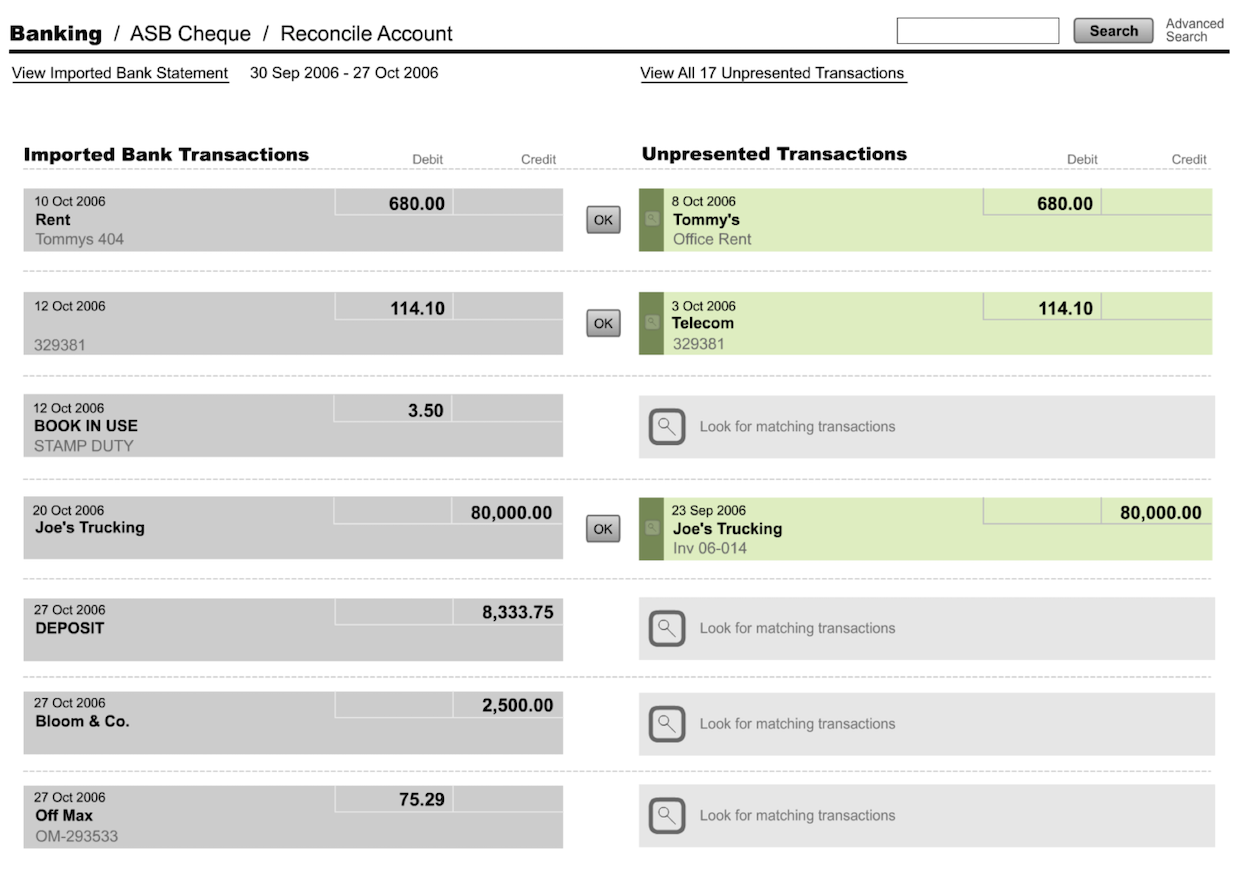Click magnifier icon beside Bloom & Co. row
The height and width of the screenshot is (880, 1244).
tap(667, 724)
